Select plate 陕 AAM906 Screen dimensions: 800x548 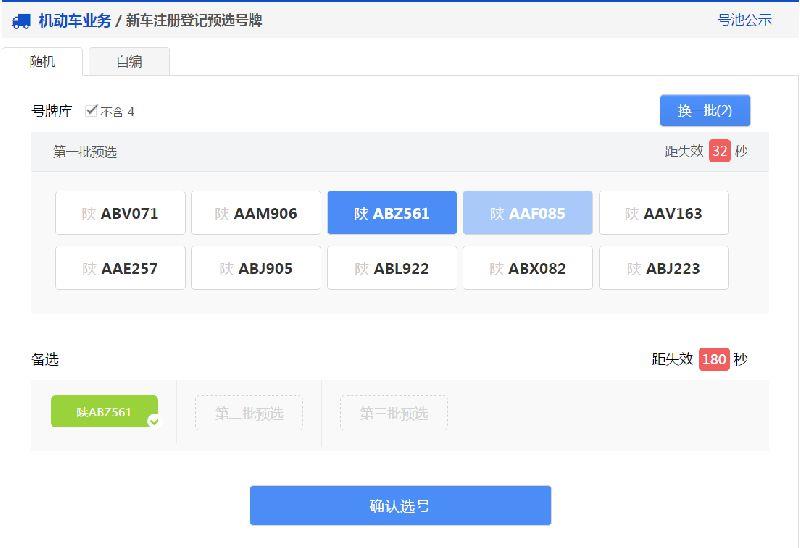(x=256, y=213)
